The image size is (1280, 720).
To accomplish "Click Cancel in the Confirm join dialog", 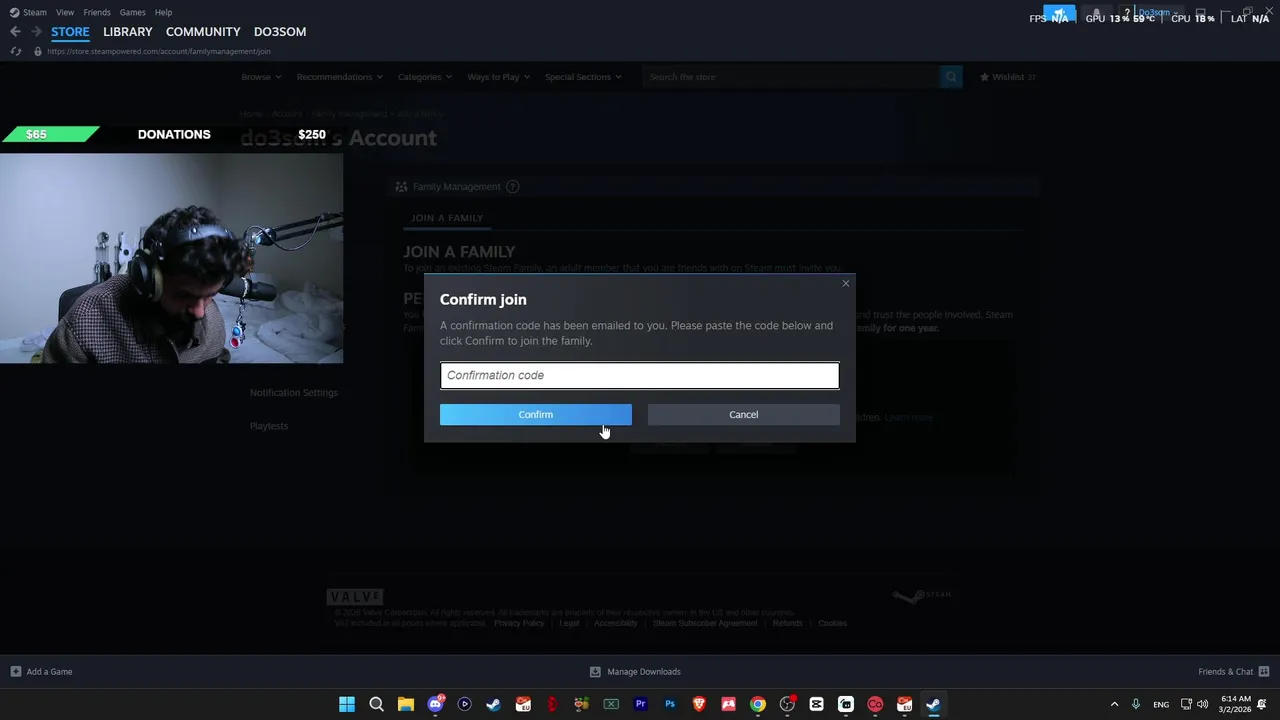I will tap(743, 414).
